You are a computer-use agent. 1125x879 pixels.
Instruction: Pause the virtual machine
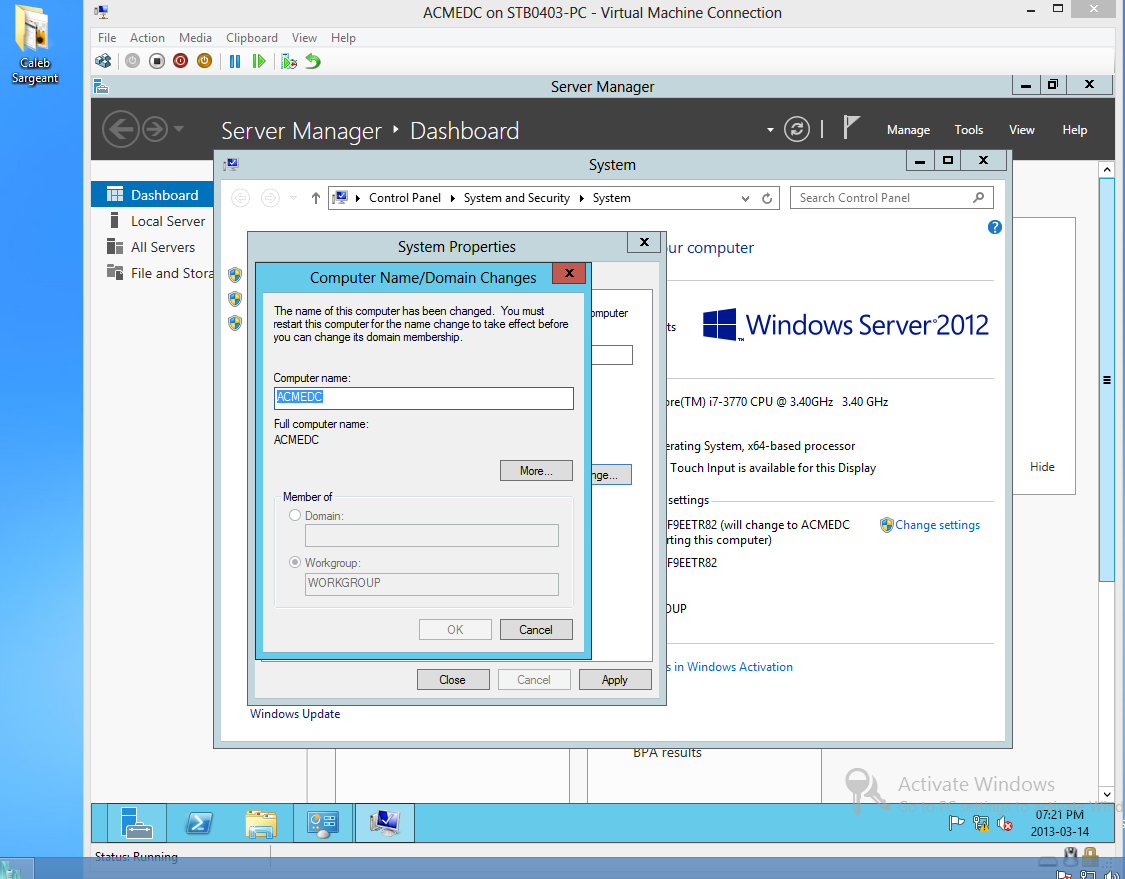pos(235,61)
